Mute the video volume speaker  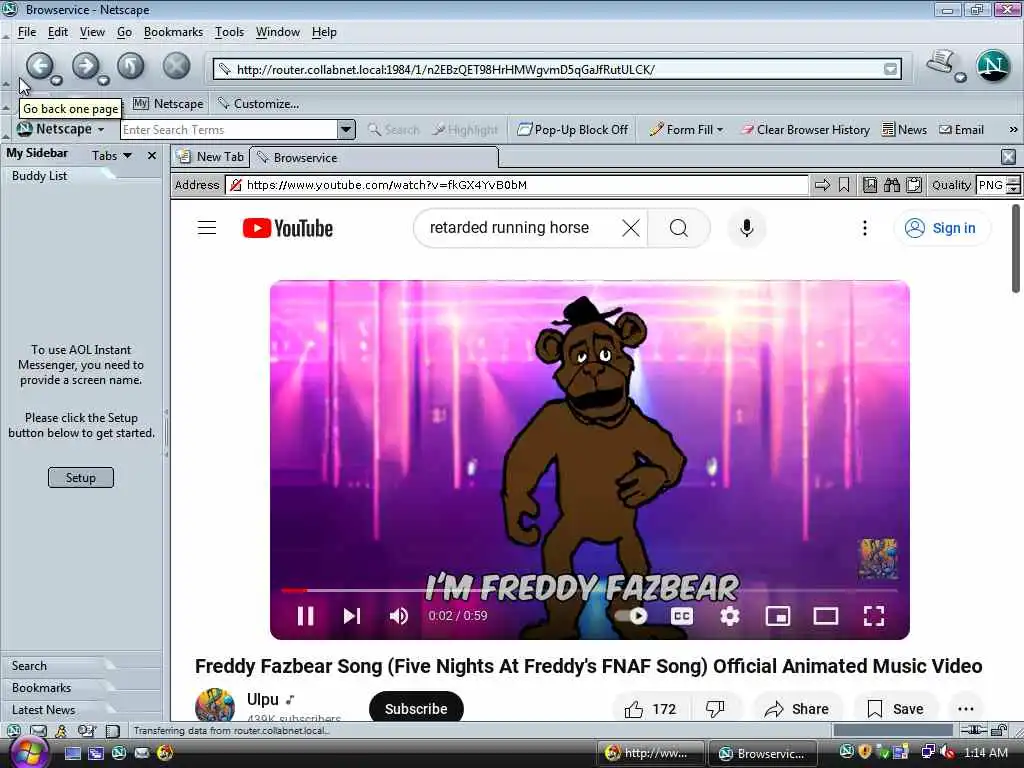pos(398,616)
